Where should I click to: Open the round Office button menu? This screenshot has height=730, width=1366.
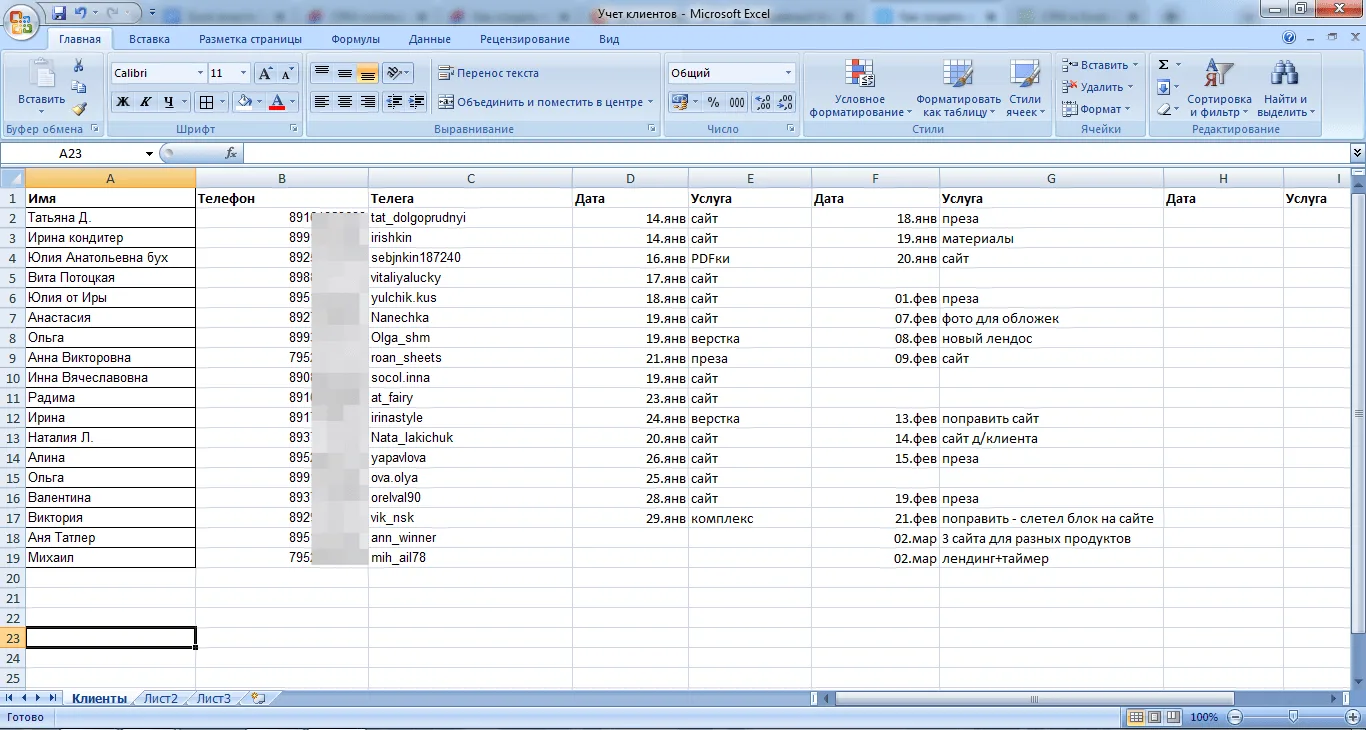click(22, 20)
